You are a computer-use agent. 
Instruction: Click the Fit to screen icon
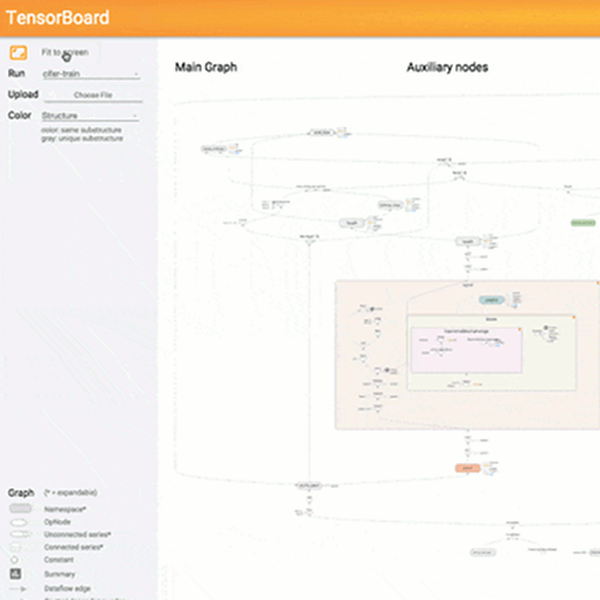click(18, 53)
